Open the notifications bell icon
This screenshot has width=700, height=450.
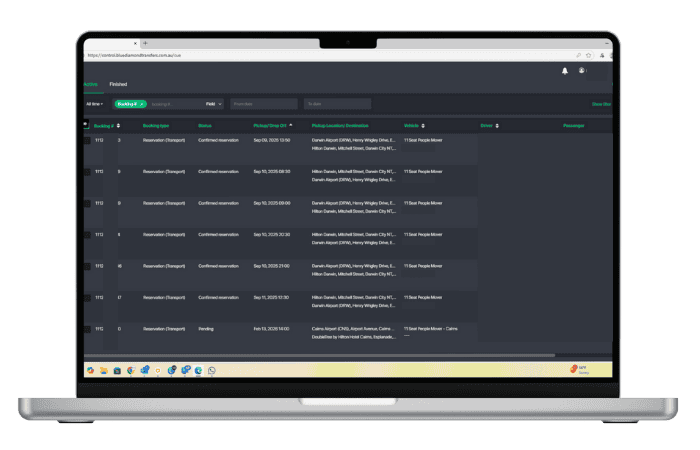tap(564, 71)
